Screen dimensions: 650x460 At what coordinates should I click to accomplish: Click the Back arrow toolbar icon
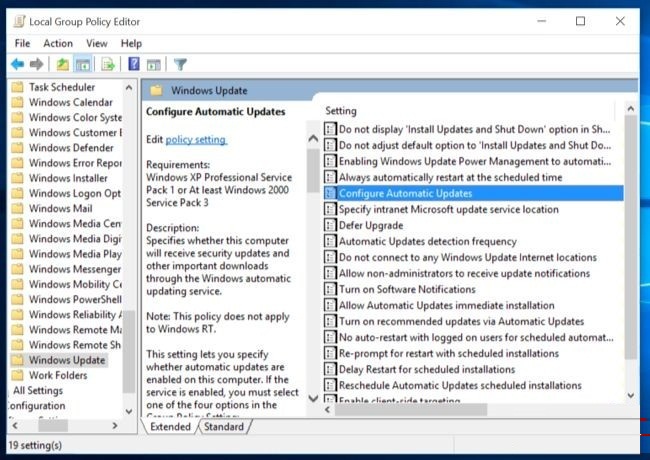[17, 64]
